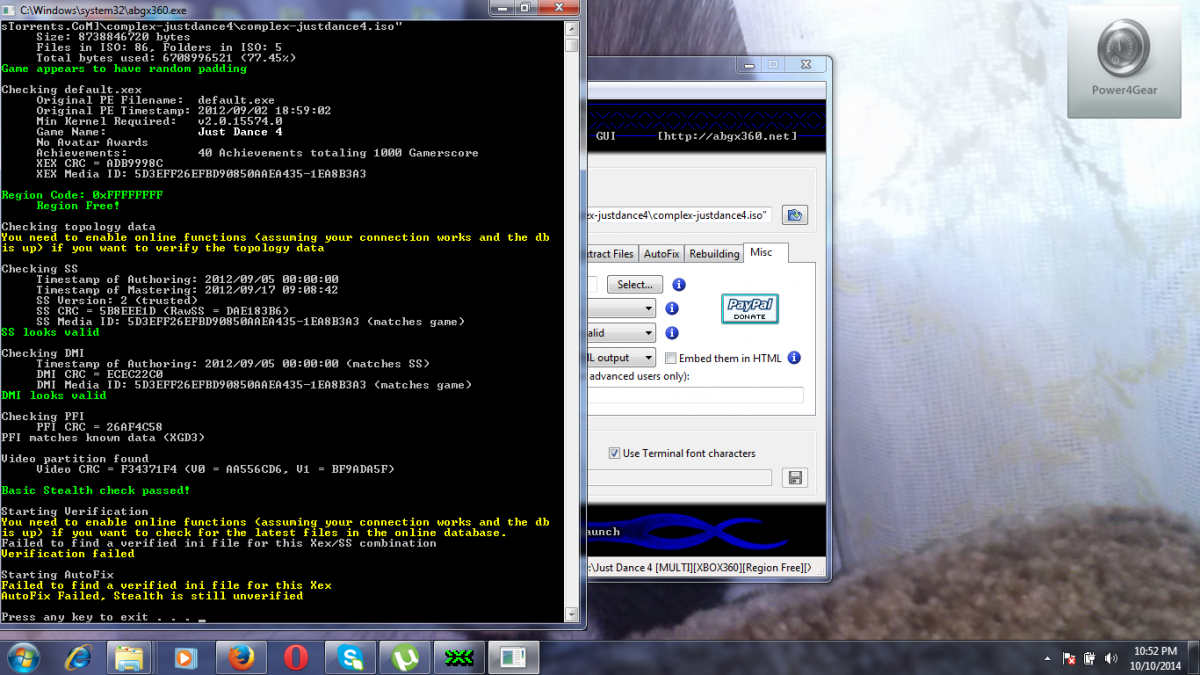This screenshot has width=1200, height=675.
Task: Toggle 'Embed them in HTML' checkbox
Action: tap(671, 358)
